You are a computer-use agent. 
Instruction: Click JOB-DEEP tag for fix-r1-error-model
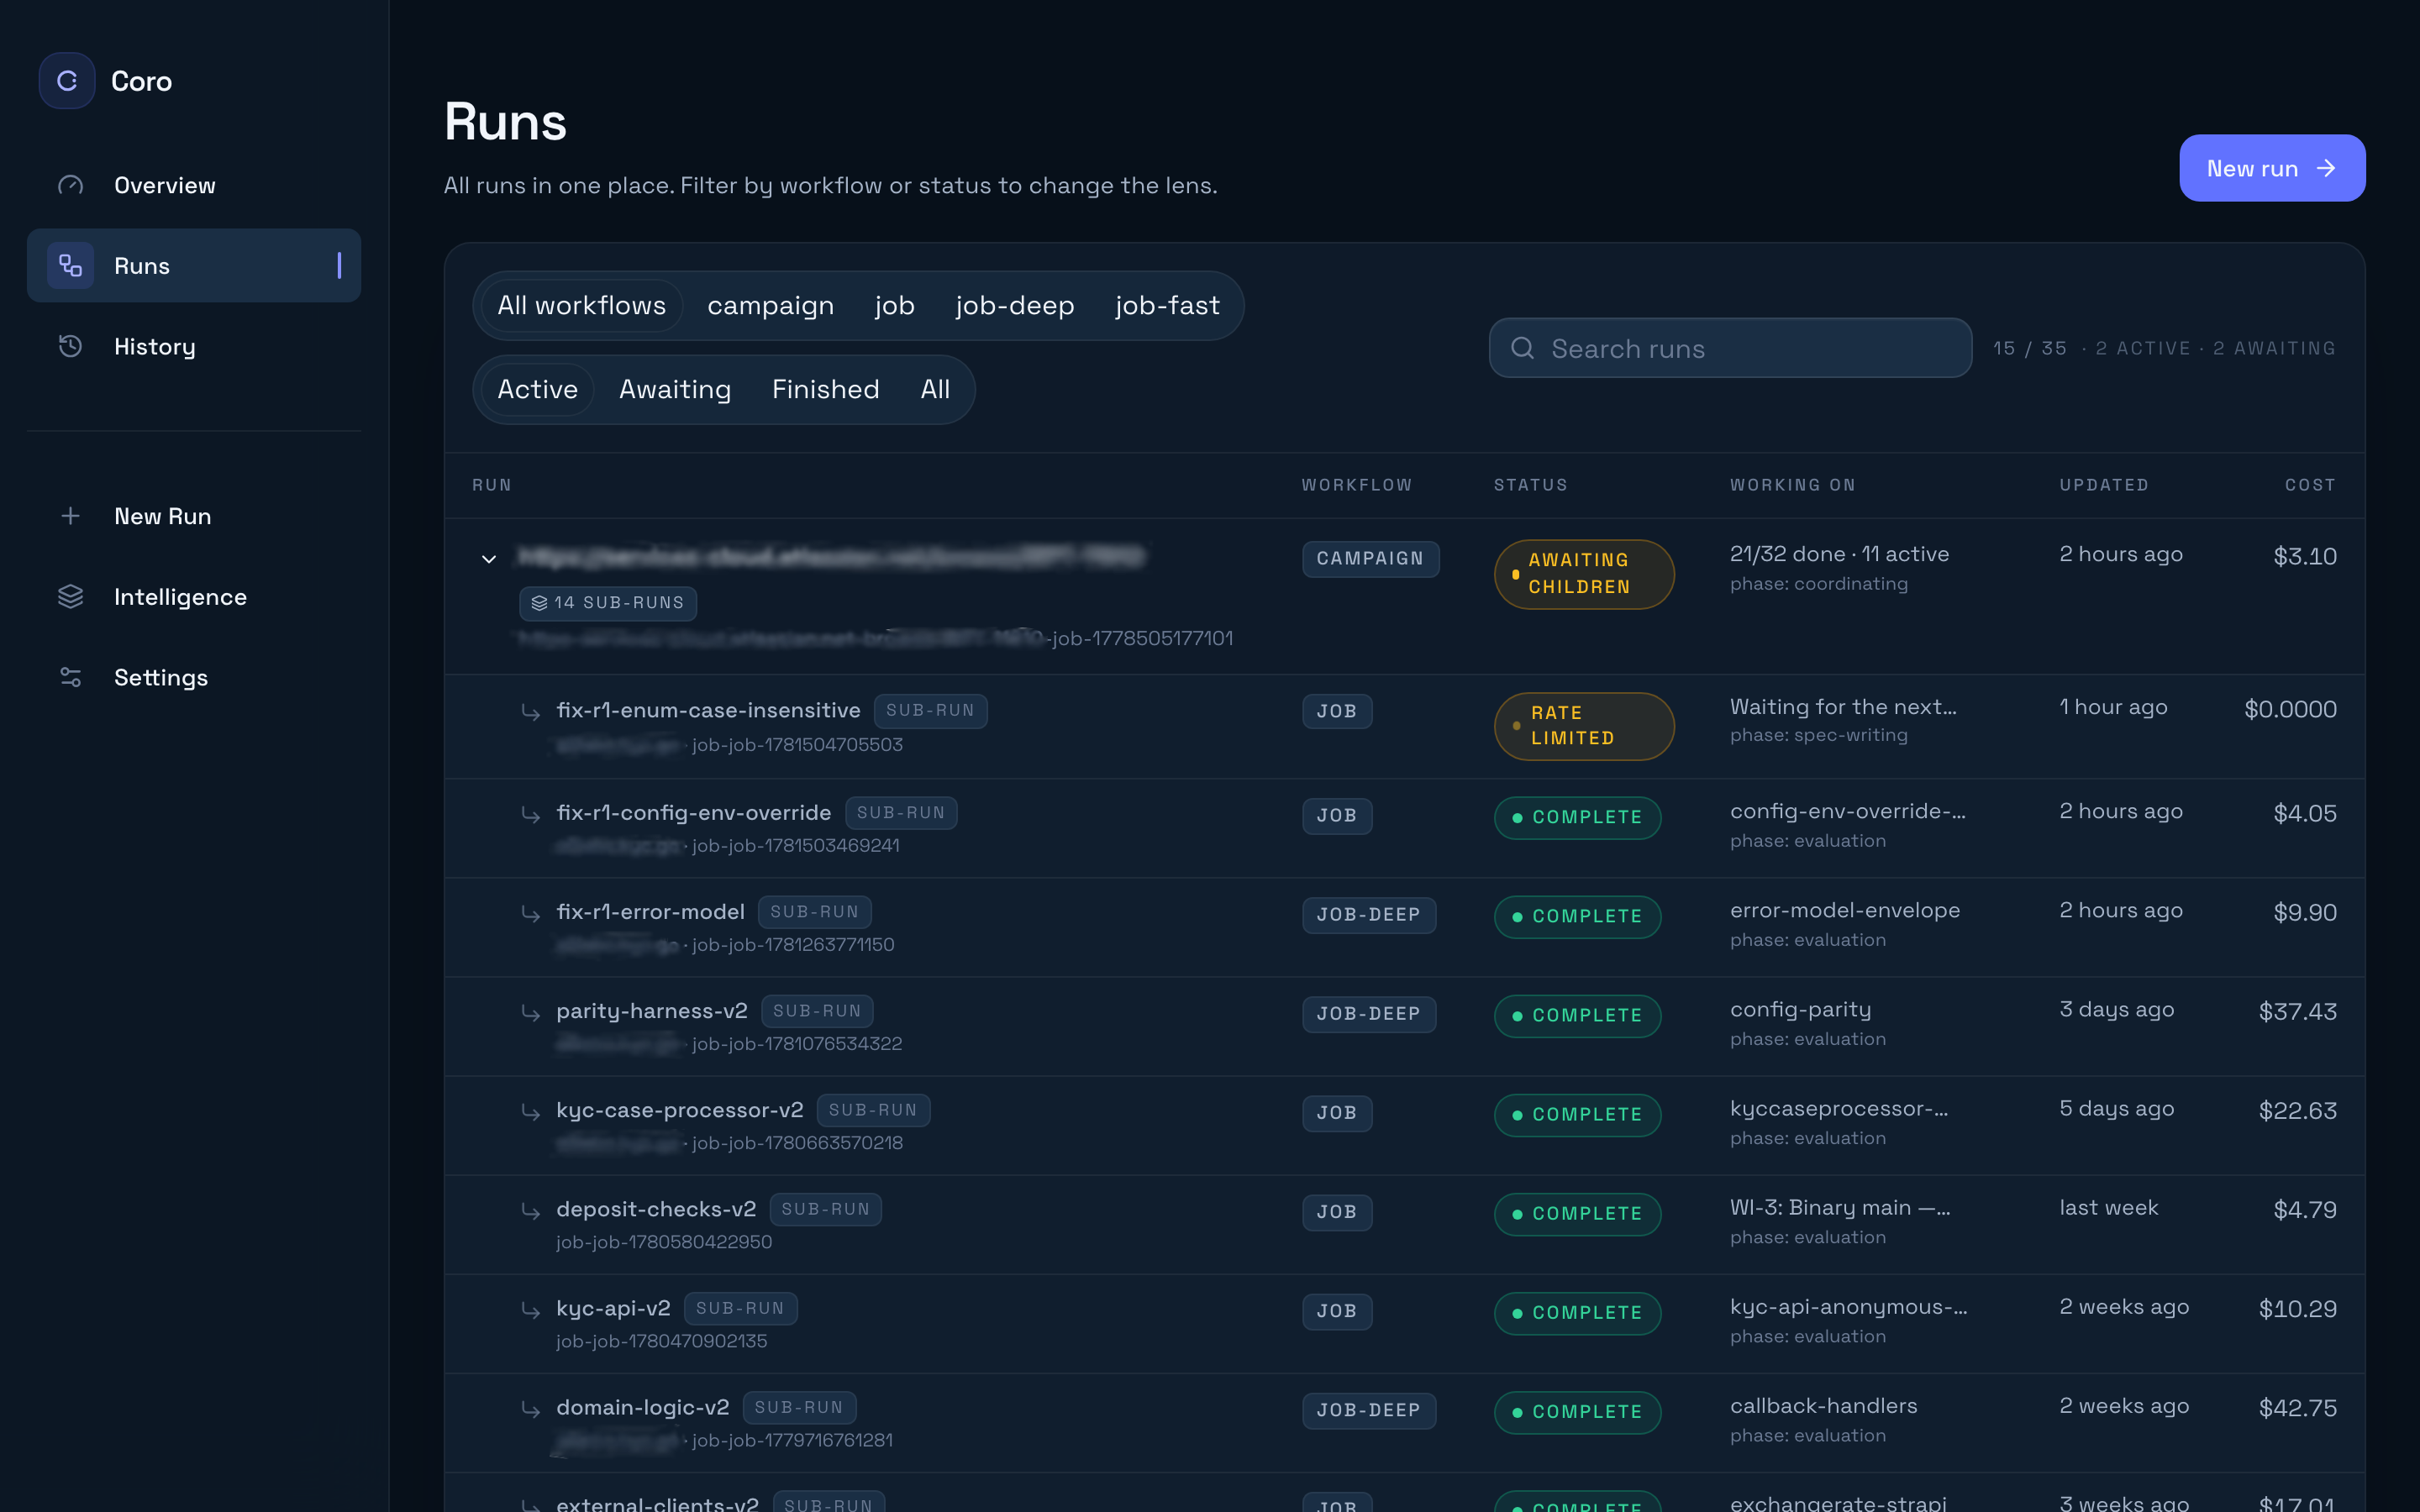[x=1369, y=915]
